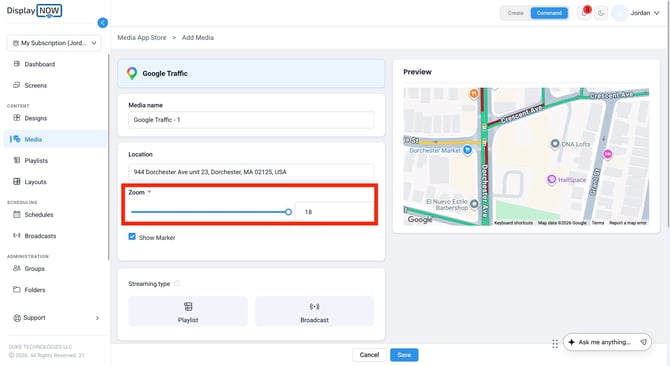Click the Streaming type info icon
This screenshot has height=366, width=670.
point(177,284)
